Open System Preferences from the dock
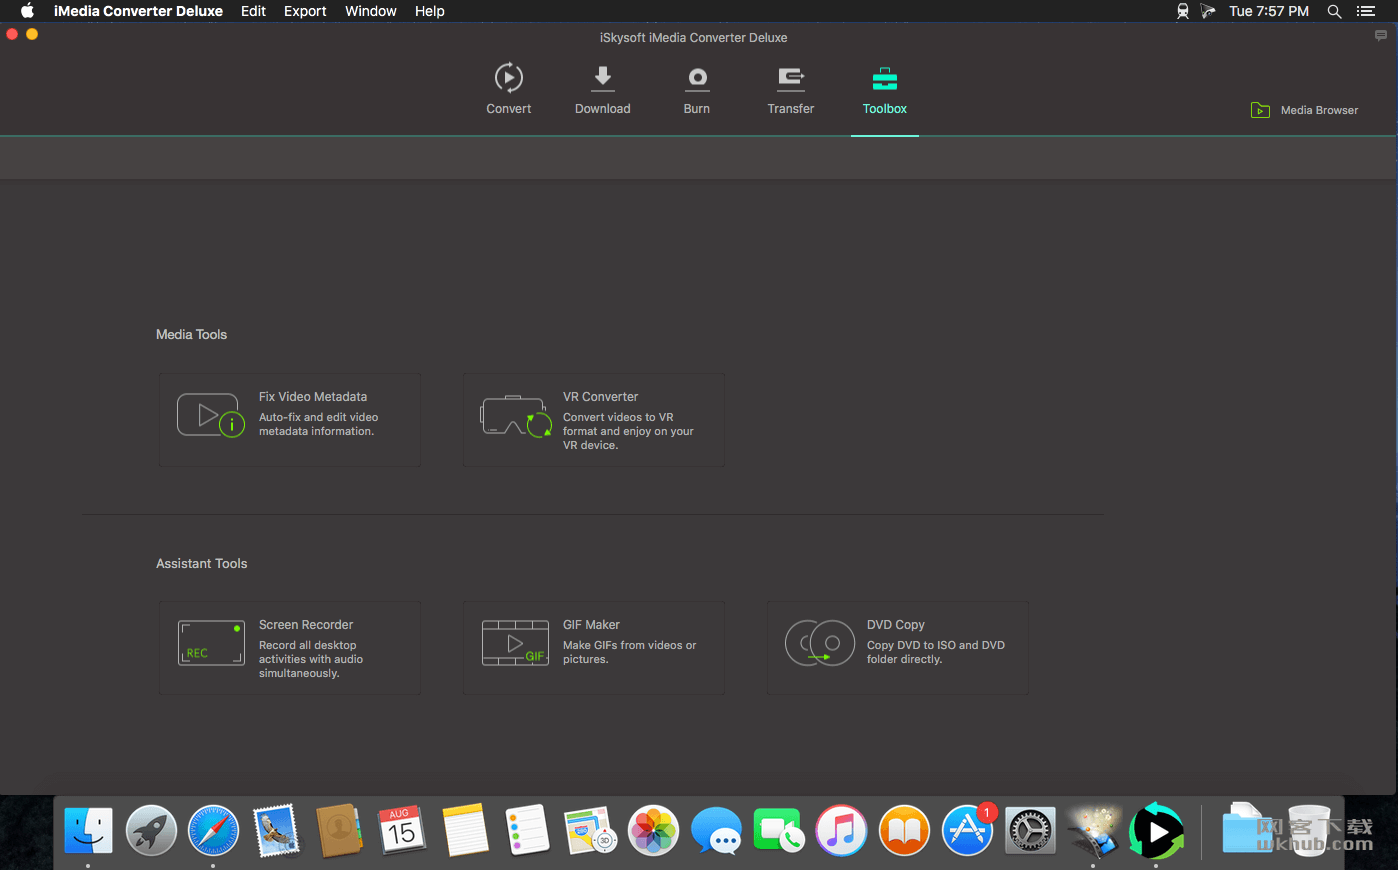 [x=1030, y=831]
